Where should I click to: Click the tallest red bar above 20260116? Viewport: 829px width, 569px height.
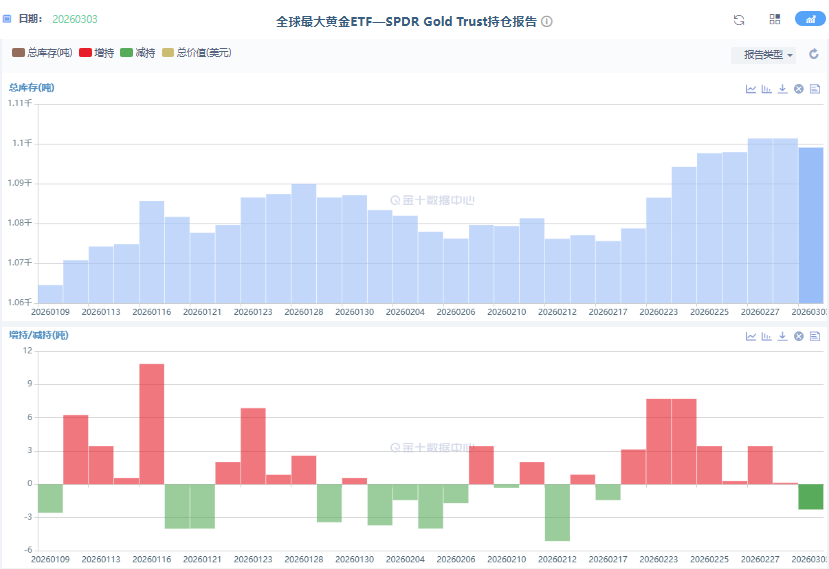point(152,424)
